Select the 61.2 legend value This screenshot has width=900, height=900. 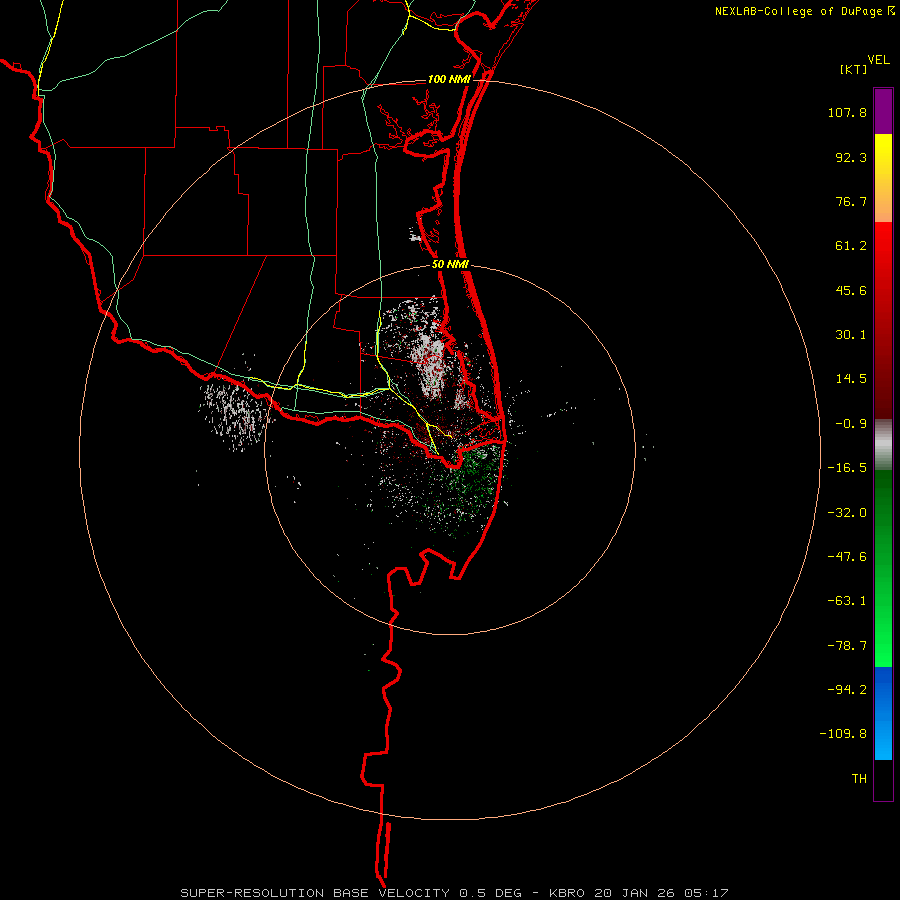[x=851, y=246]
